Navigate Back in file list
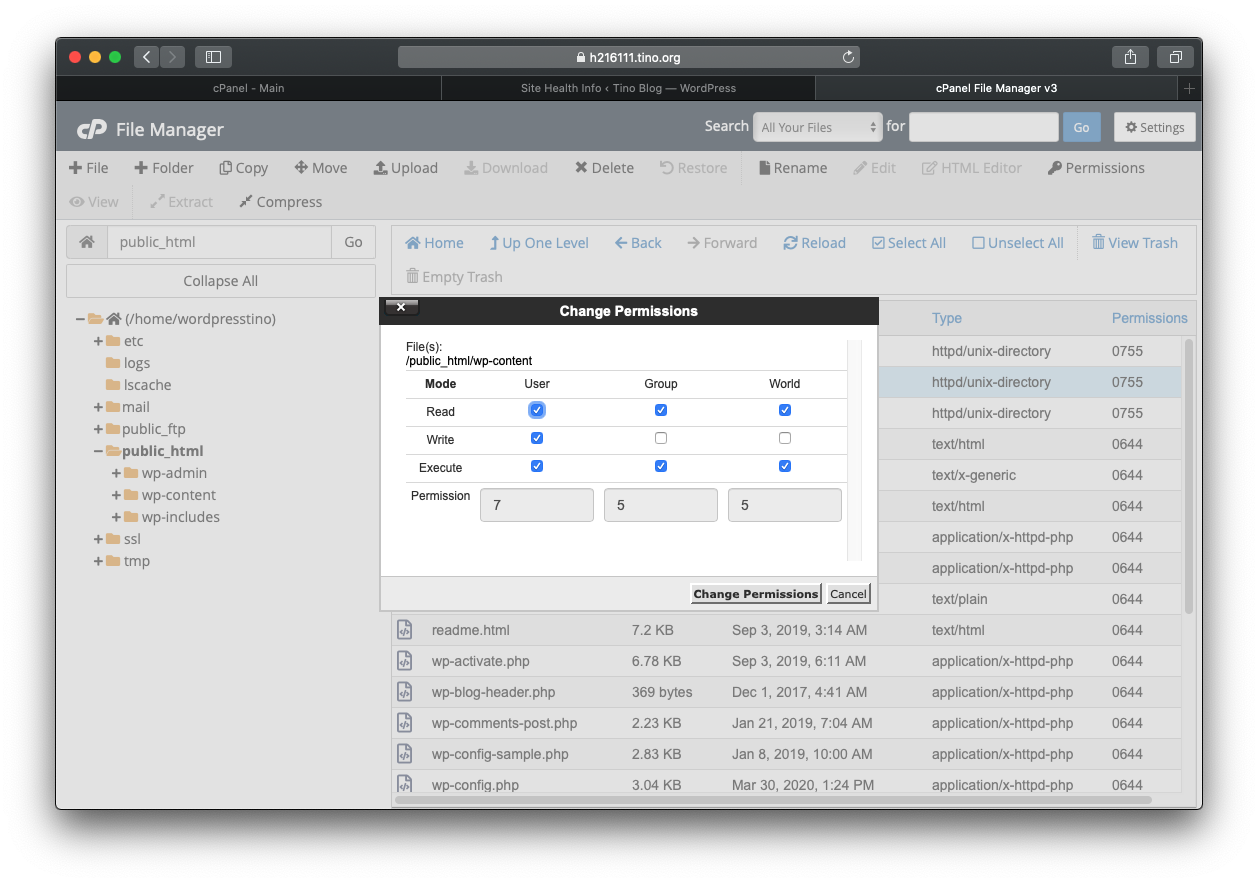Viewport: 1258px width, 883px height. 638,243
